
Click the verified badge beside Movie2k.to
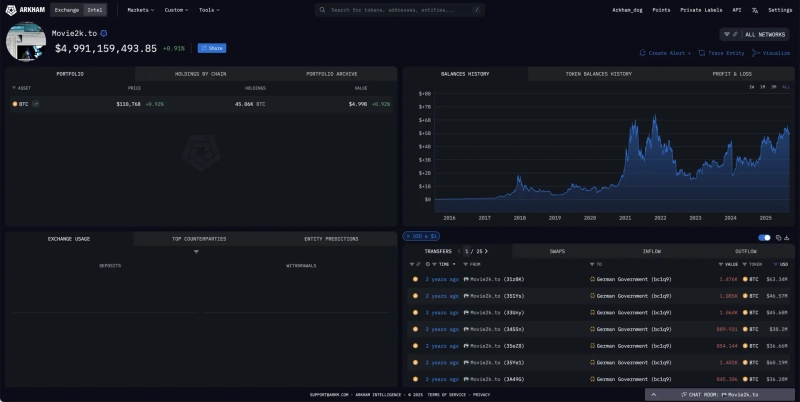click(x=104, y=33)
